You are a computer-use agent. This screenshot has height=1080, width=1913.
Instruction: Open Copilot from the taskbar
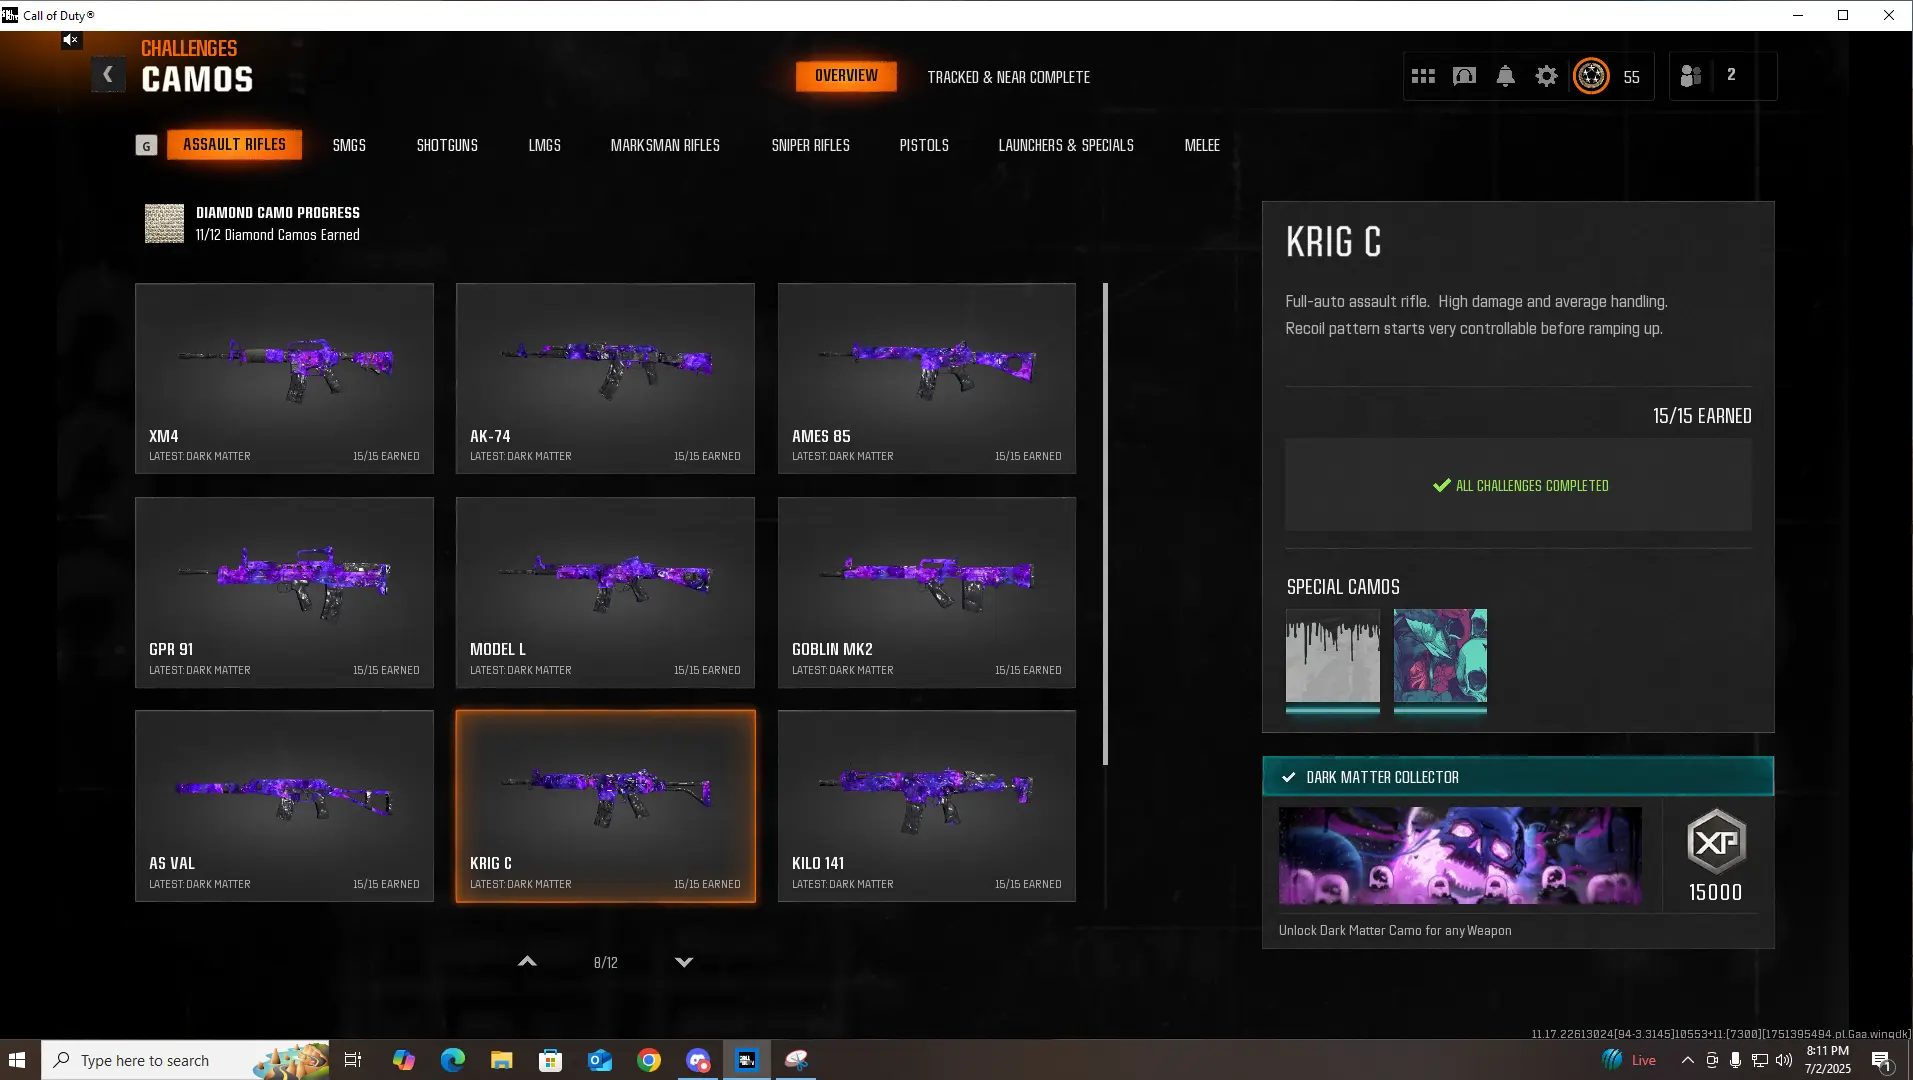coord(403,1060)
